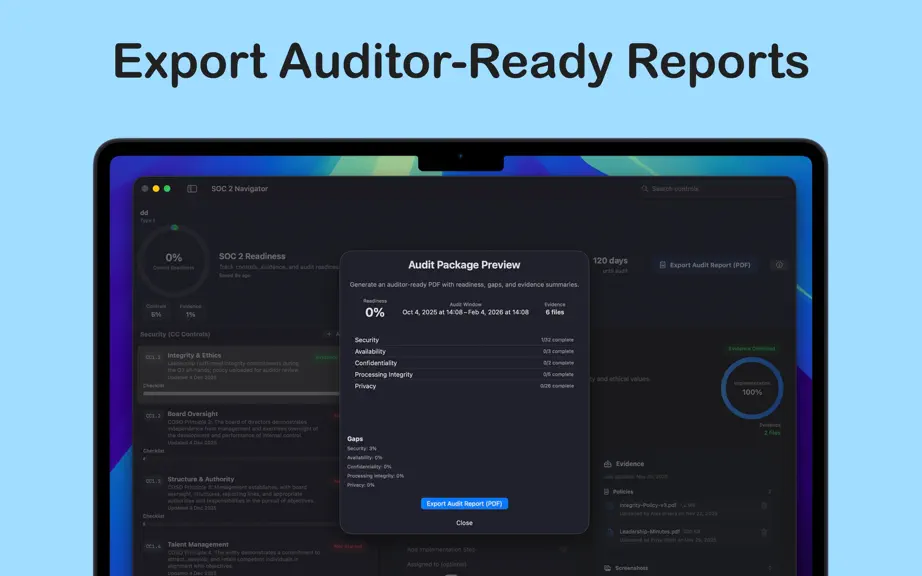922x576 pixels.
Task: Click the Evidence 6 files value in the dialog
Action: [554, 312]
